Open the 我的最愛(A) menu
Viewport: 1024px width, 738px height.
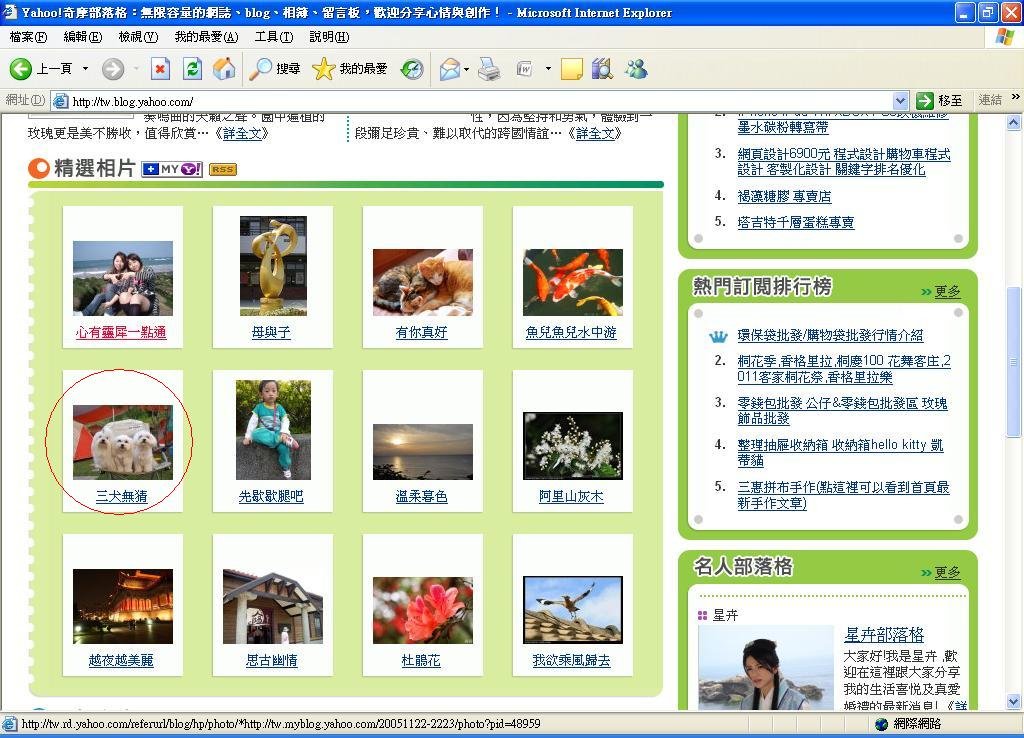[206, 37]
